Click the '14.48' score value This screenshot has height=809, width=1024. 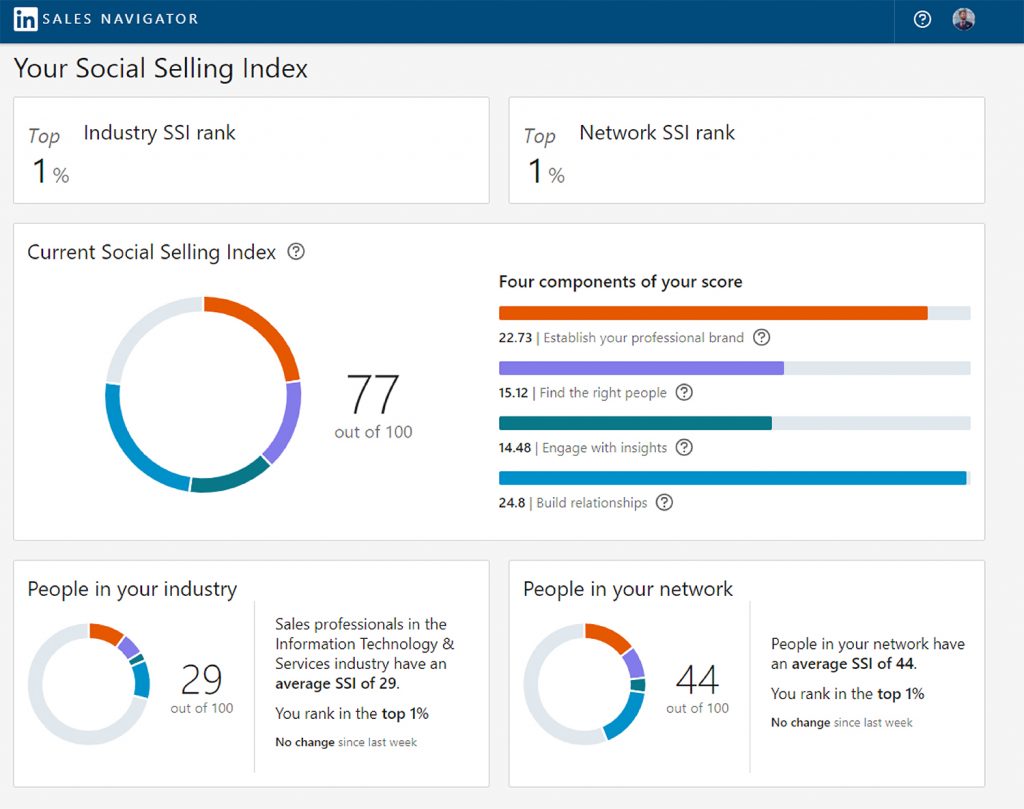coord(515,448)
